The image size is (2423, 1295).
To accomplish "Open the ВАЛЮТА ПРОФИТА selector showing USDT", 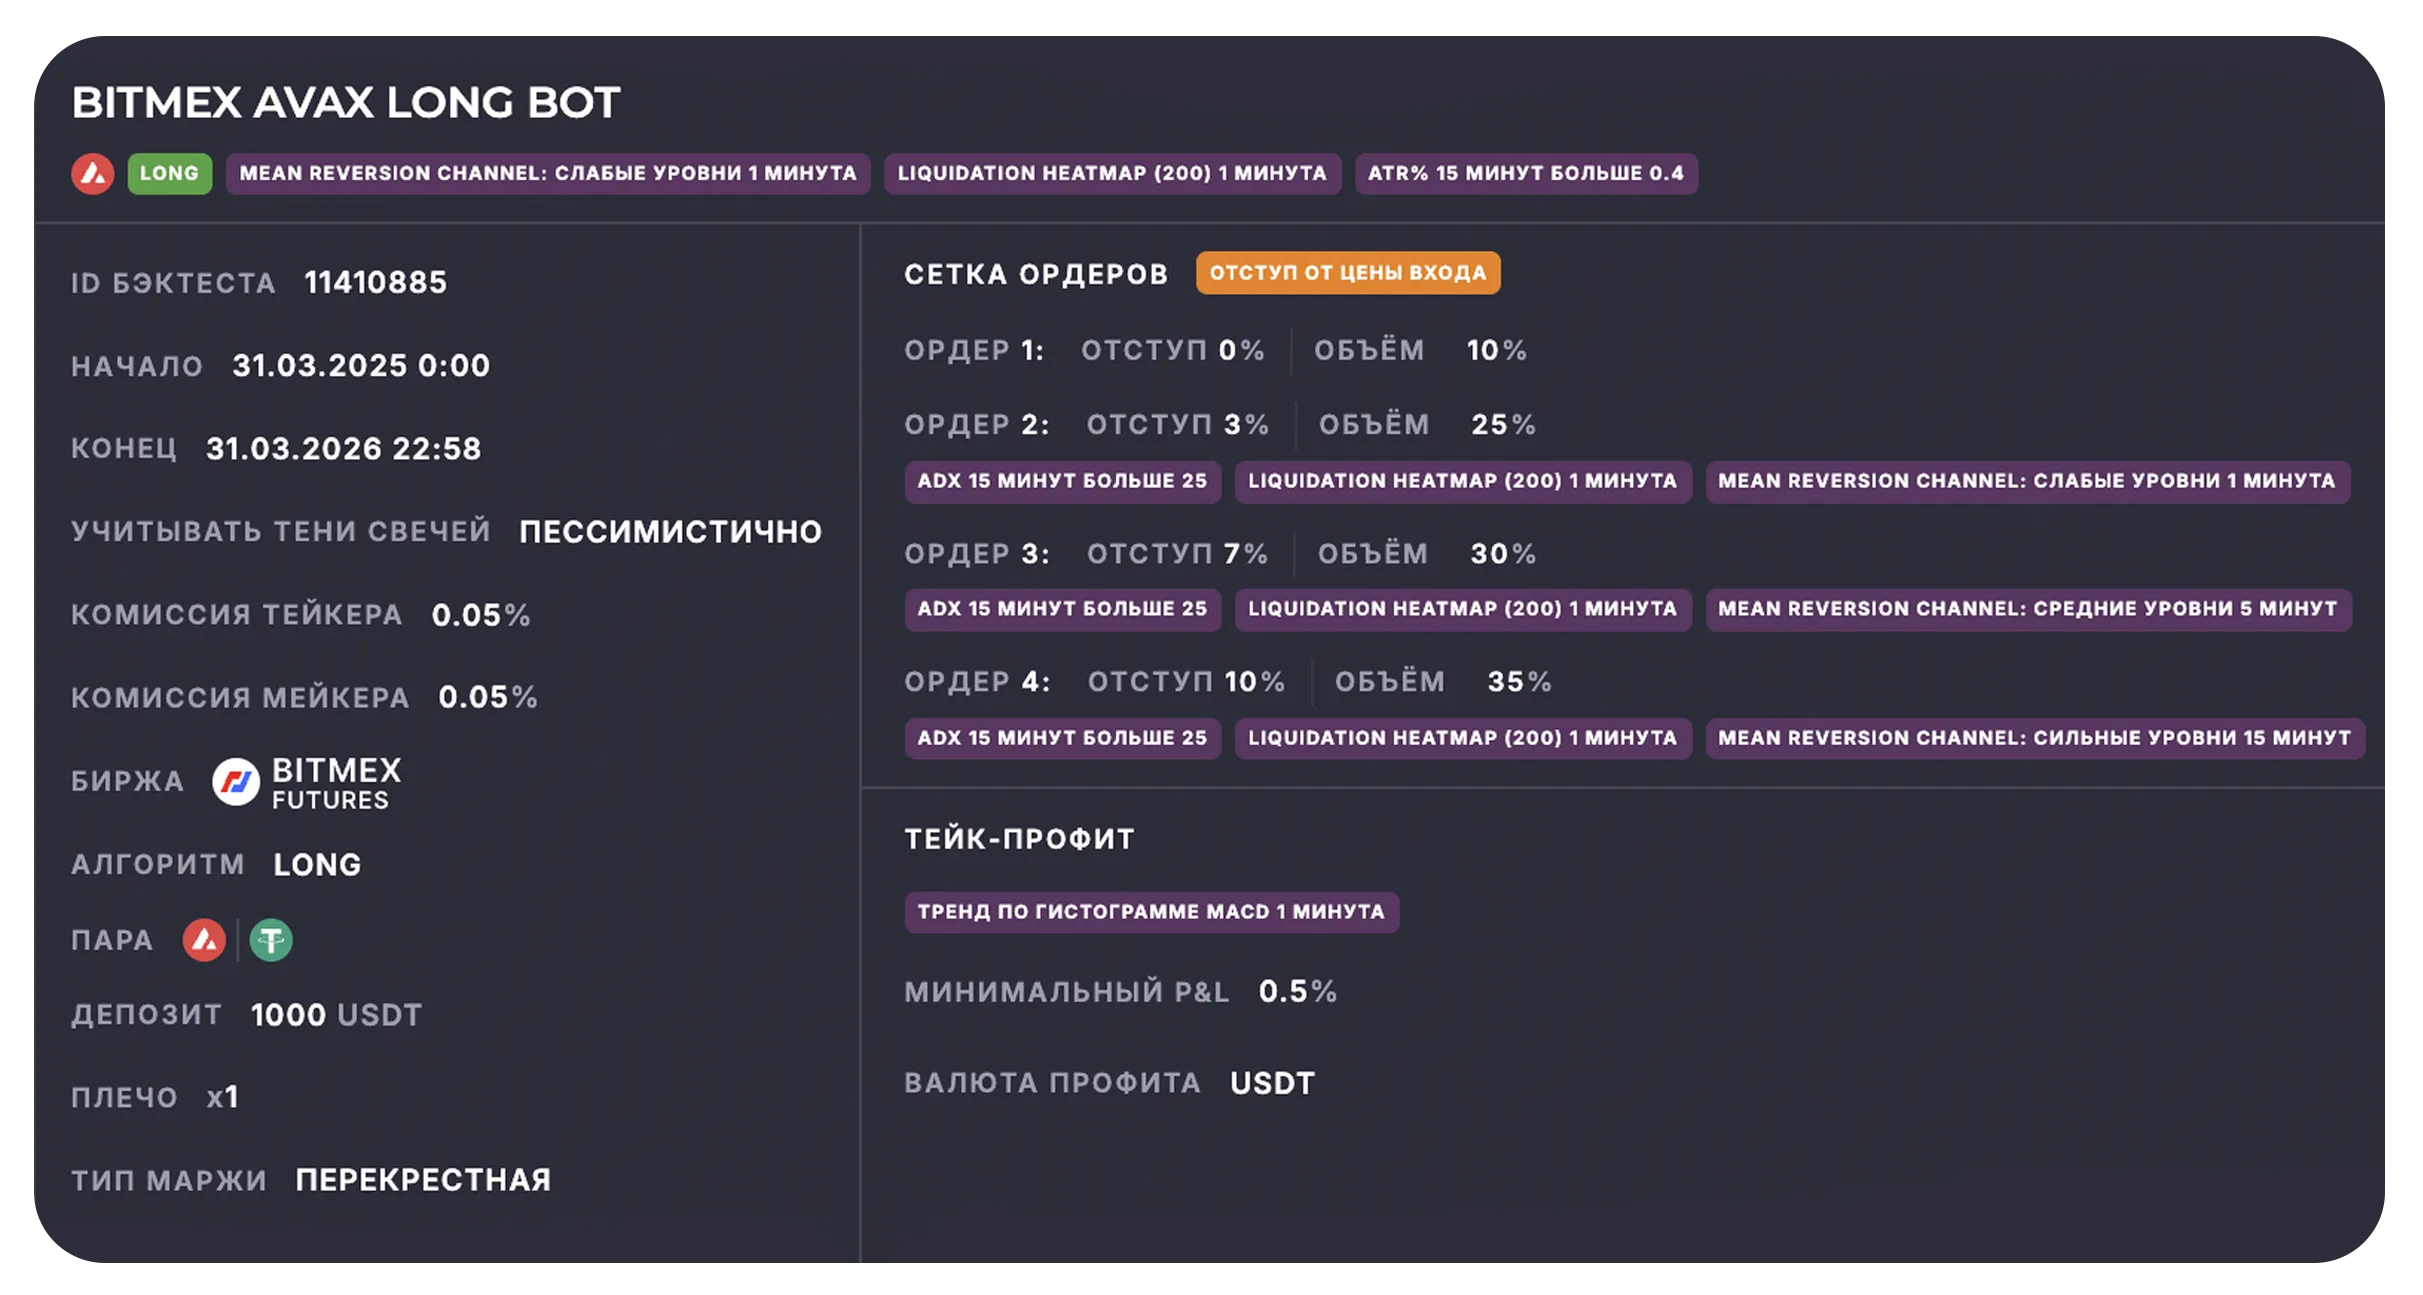I will pyautogui.click(x=1272, y=1082).
